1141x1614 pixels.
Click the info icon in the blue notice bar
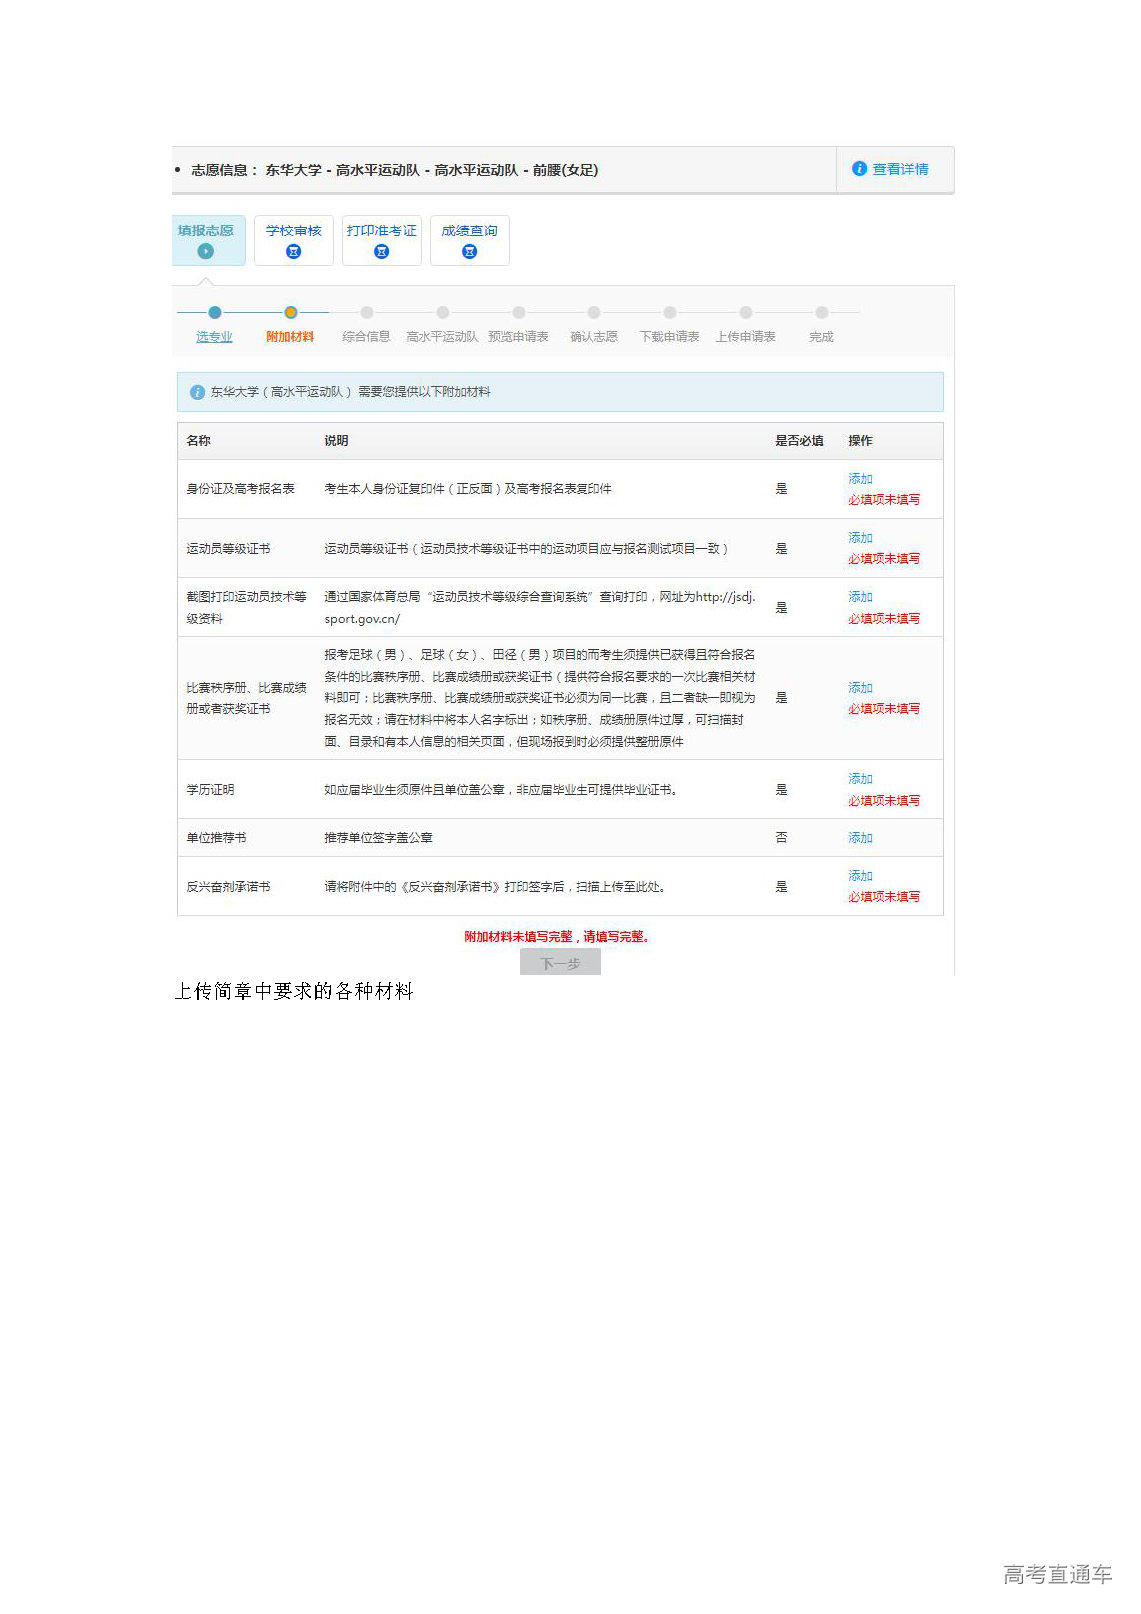click(x=197, y=392)
